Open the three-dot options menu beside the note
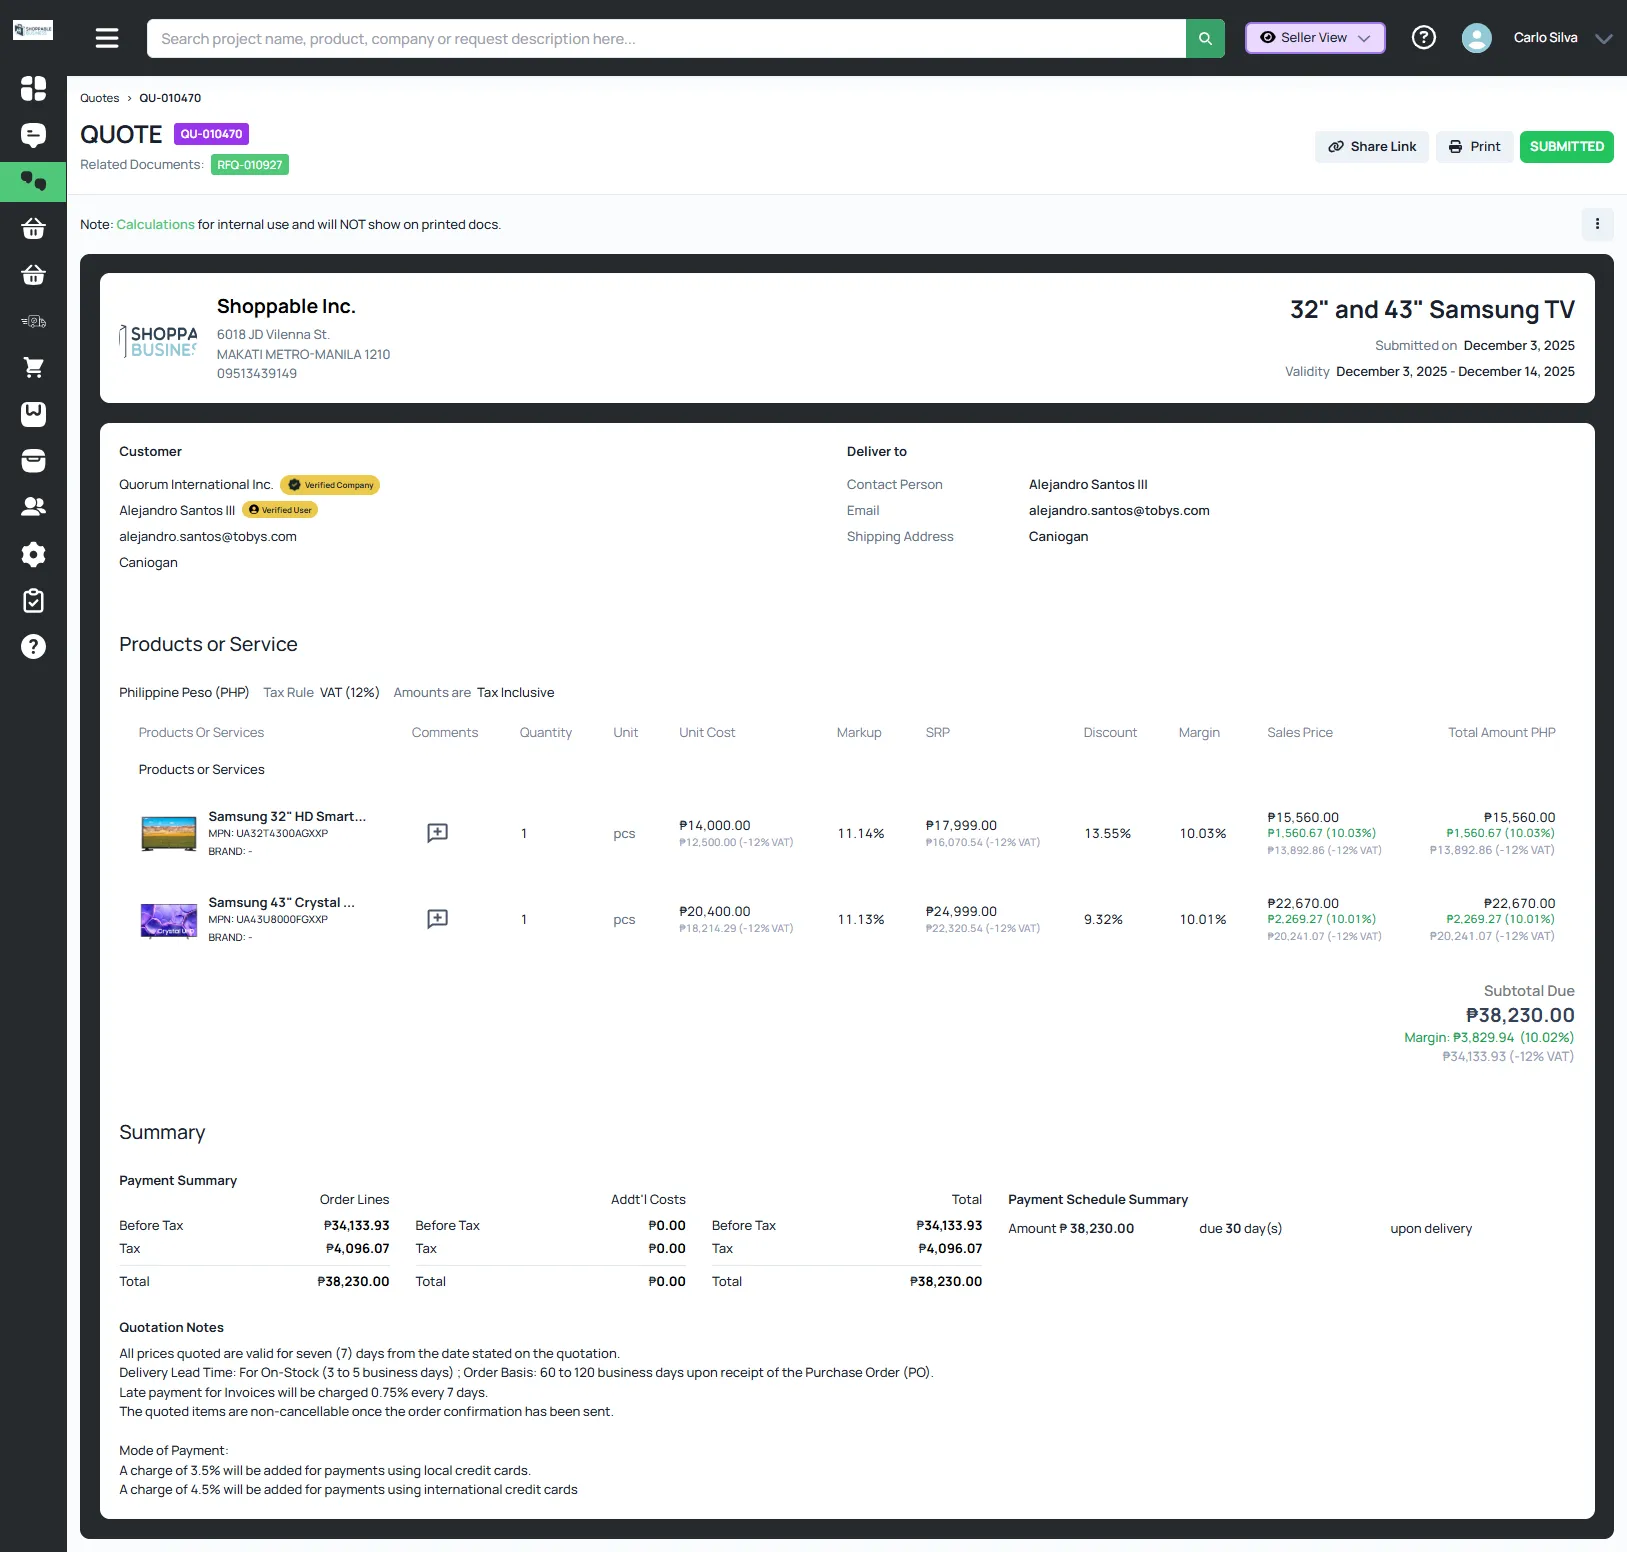Screen dimensions: 1627x1552 point(1597,224)
